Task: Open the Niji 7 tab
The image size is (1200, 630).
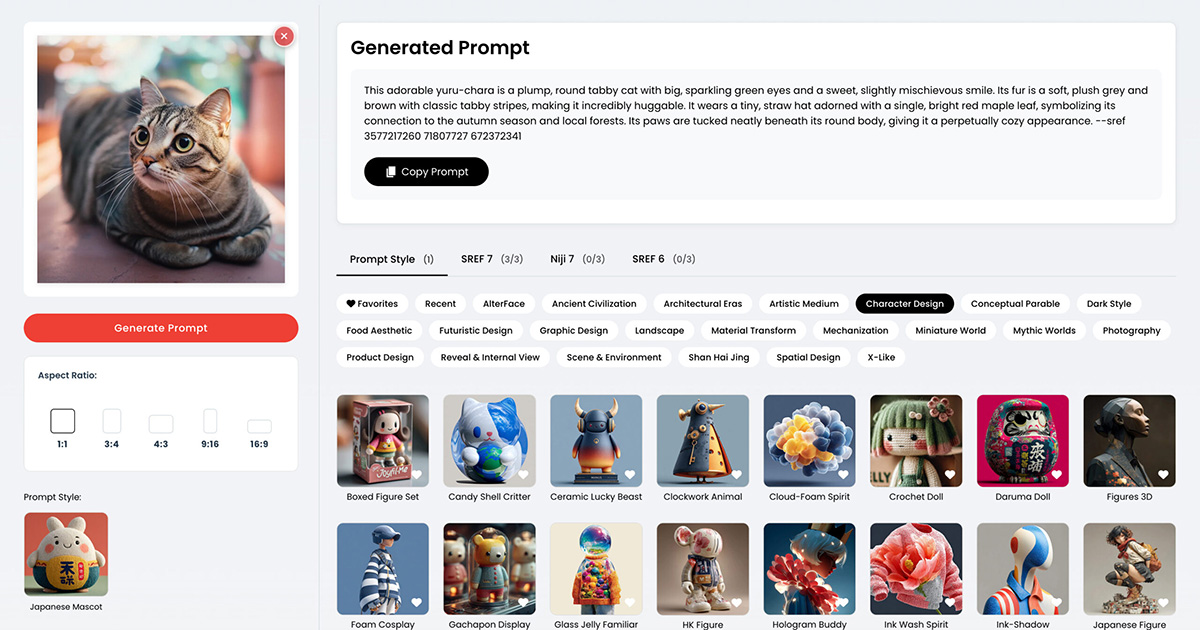Action: [x=578, y=259]
